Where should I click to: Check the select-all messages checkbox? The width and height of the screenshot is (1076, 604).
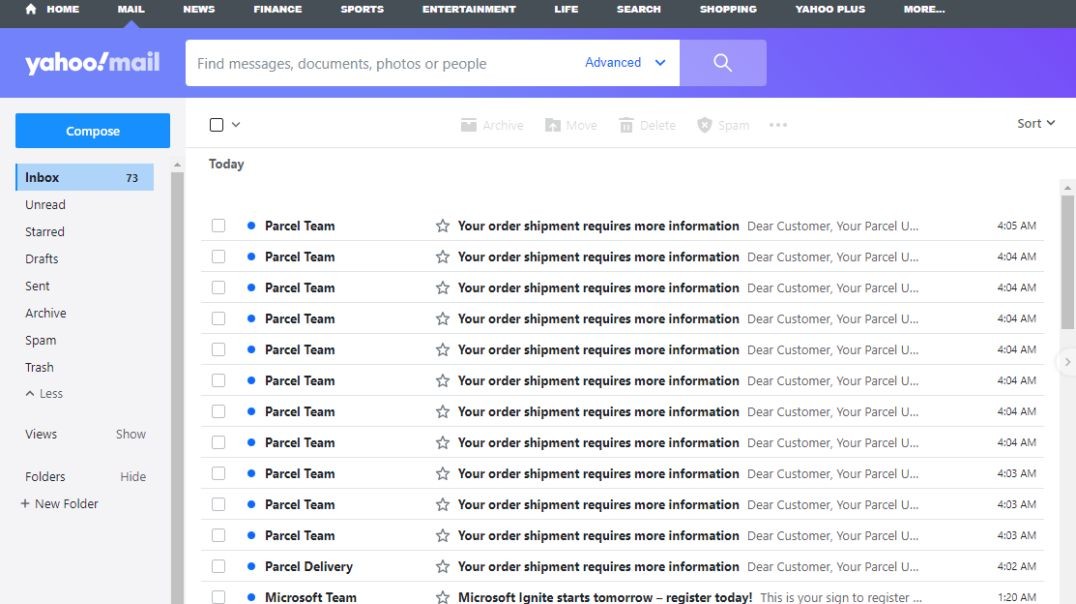tap(215, 123)
